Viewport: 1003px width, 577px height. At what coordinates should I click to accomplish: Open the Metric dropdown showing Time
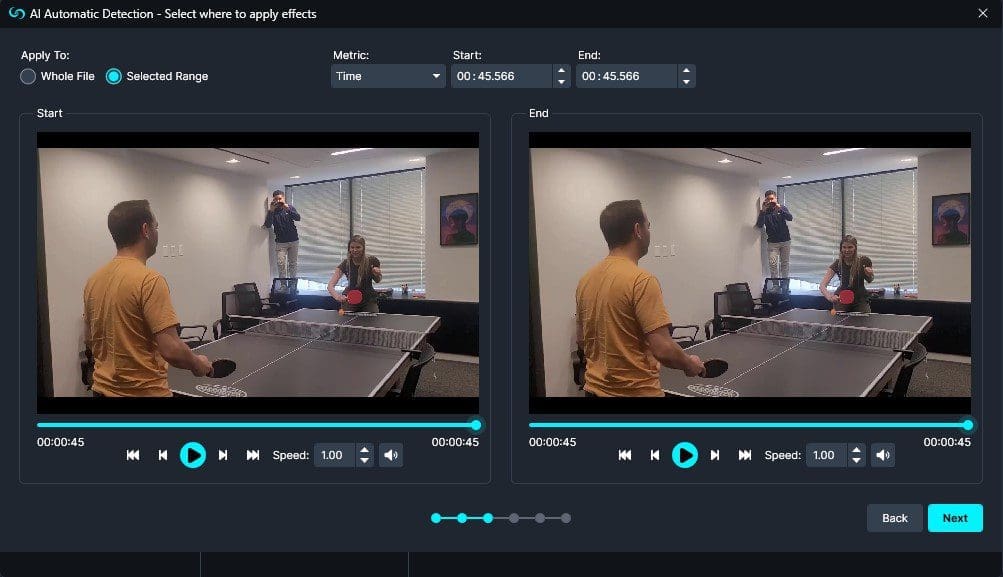(x=387, y=76)
